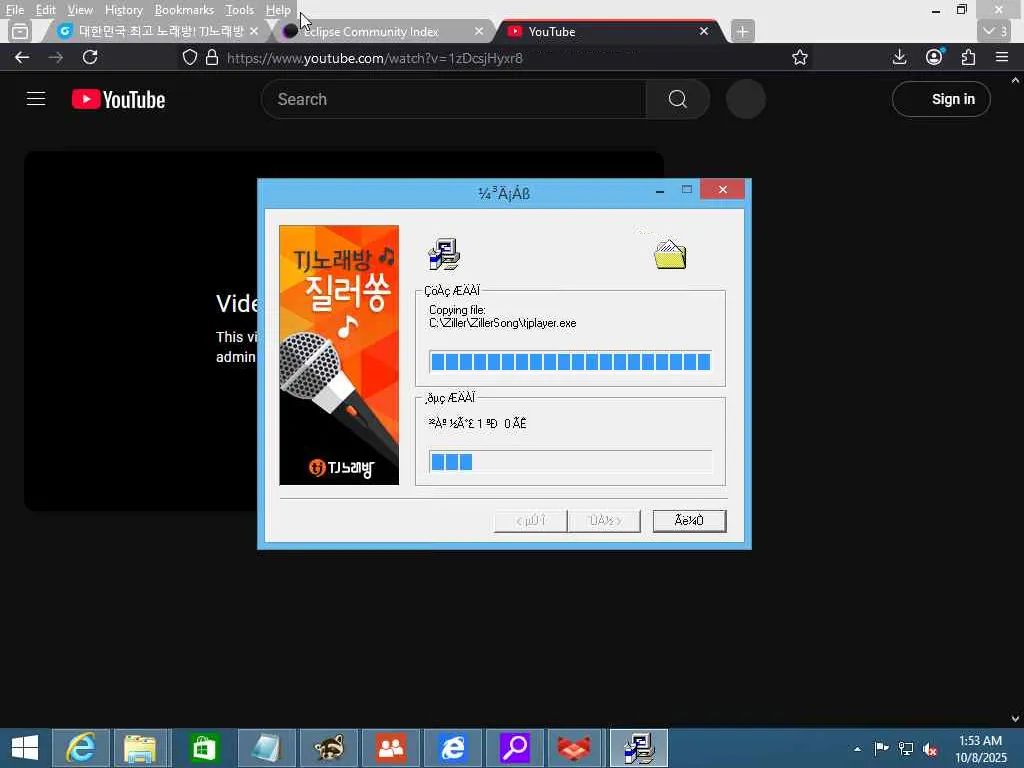Reload the current page
Viewport: 1024px width, 768px height.
(90, 57)
